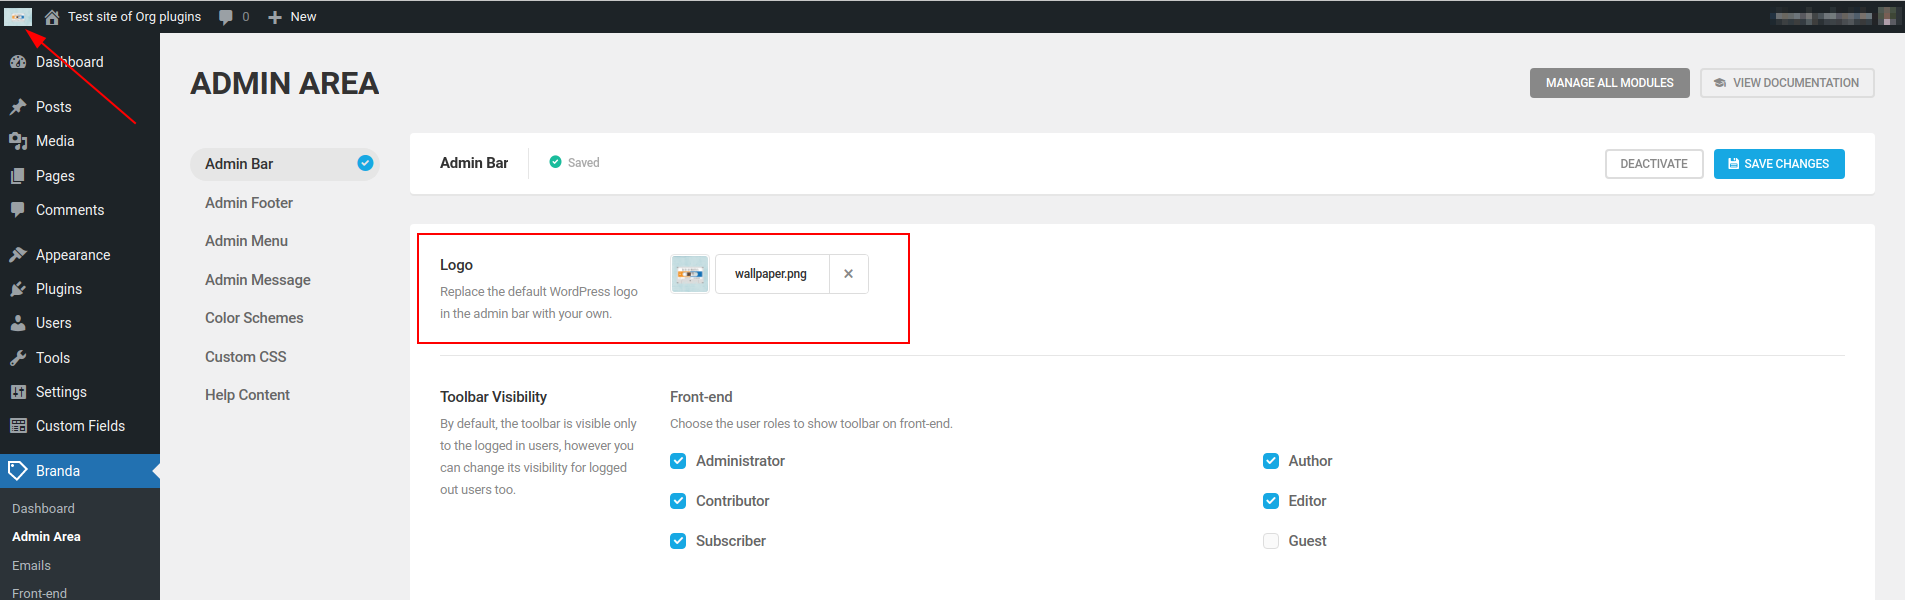Click the Posts pin icon

[x=18, y=107]
